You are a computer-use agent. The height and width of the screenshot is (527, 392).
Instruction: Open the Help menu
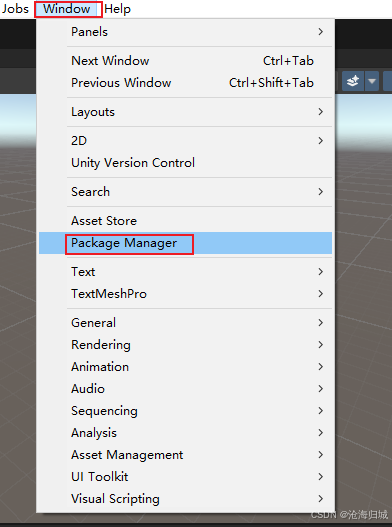117,9
